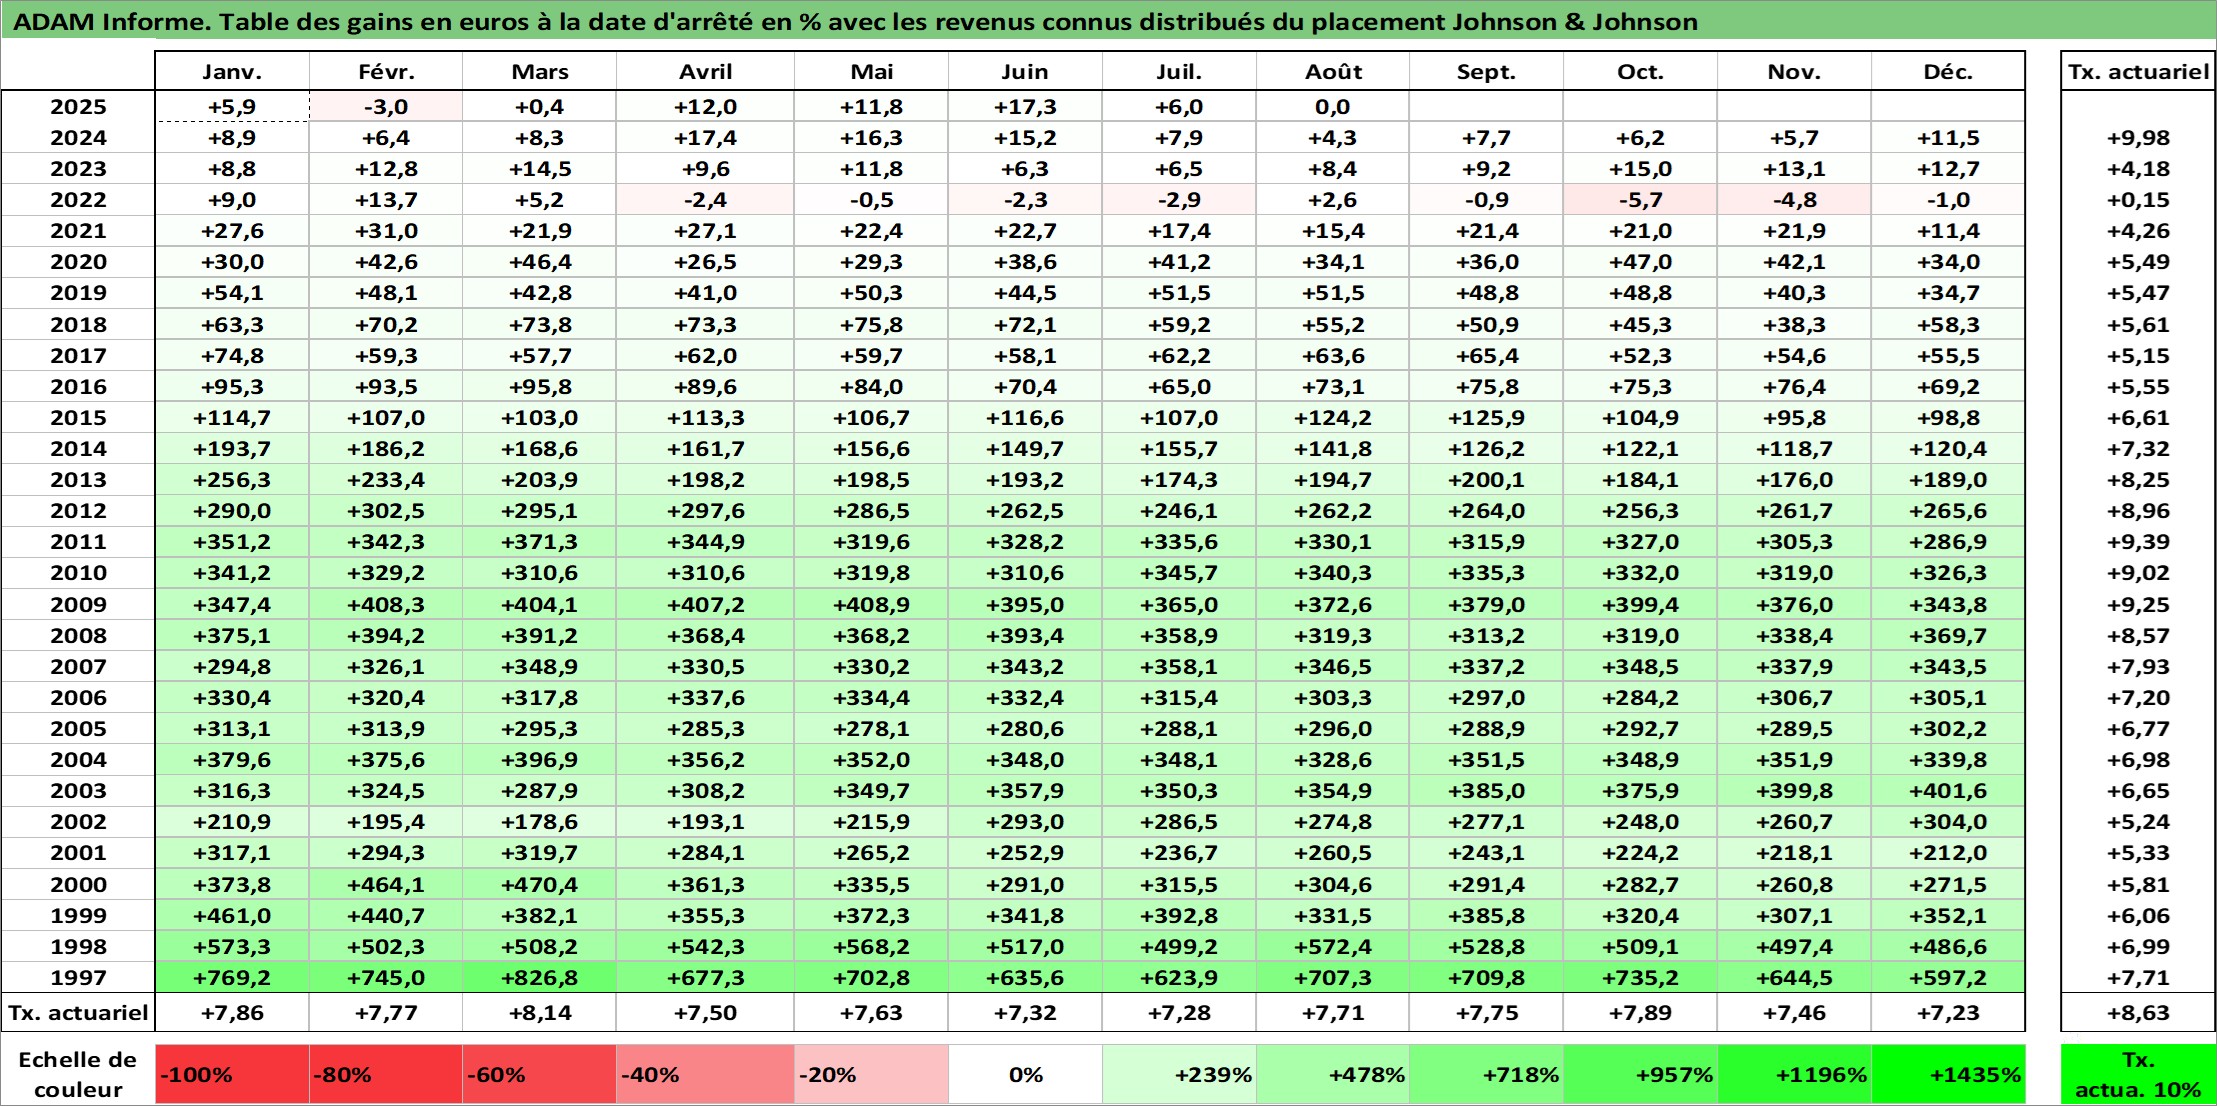
Task: Select the Févr. column header
Action: (386, 71)
